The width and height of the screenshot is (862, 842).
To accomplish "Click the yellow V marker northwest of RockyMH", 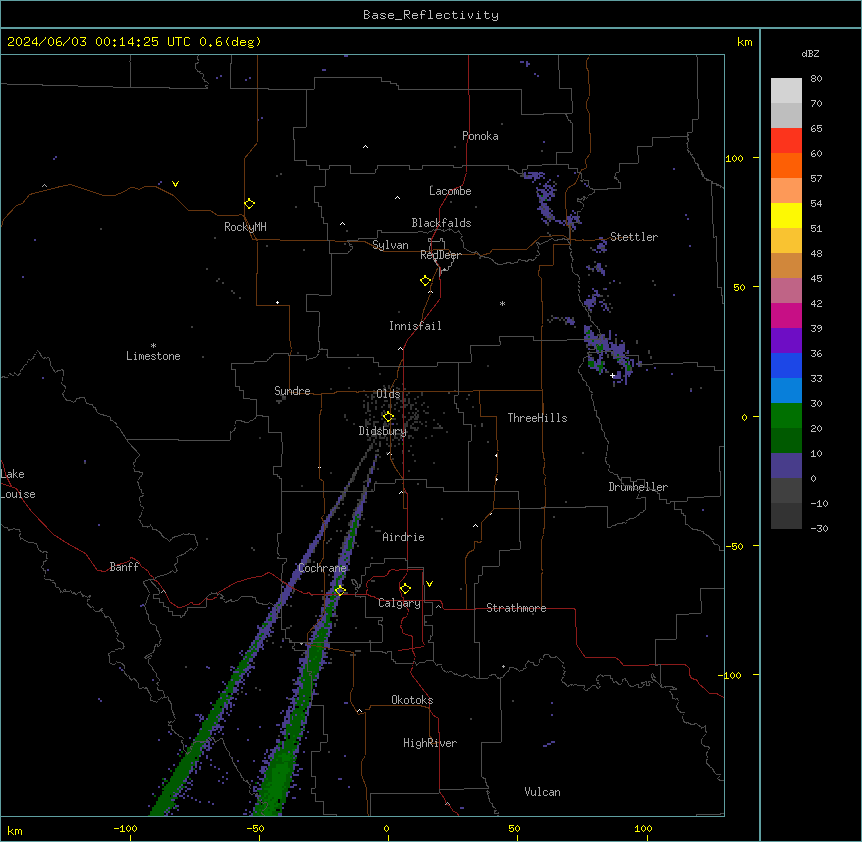I will click(x=175, y=184).
